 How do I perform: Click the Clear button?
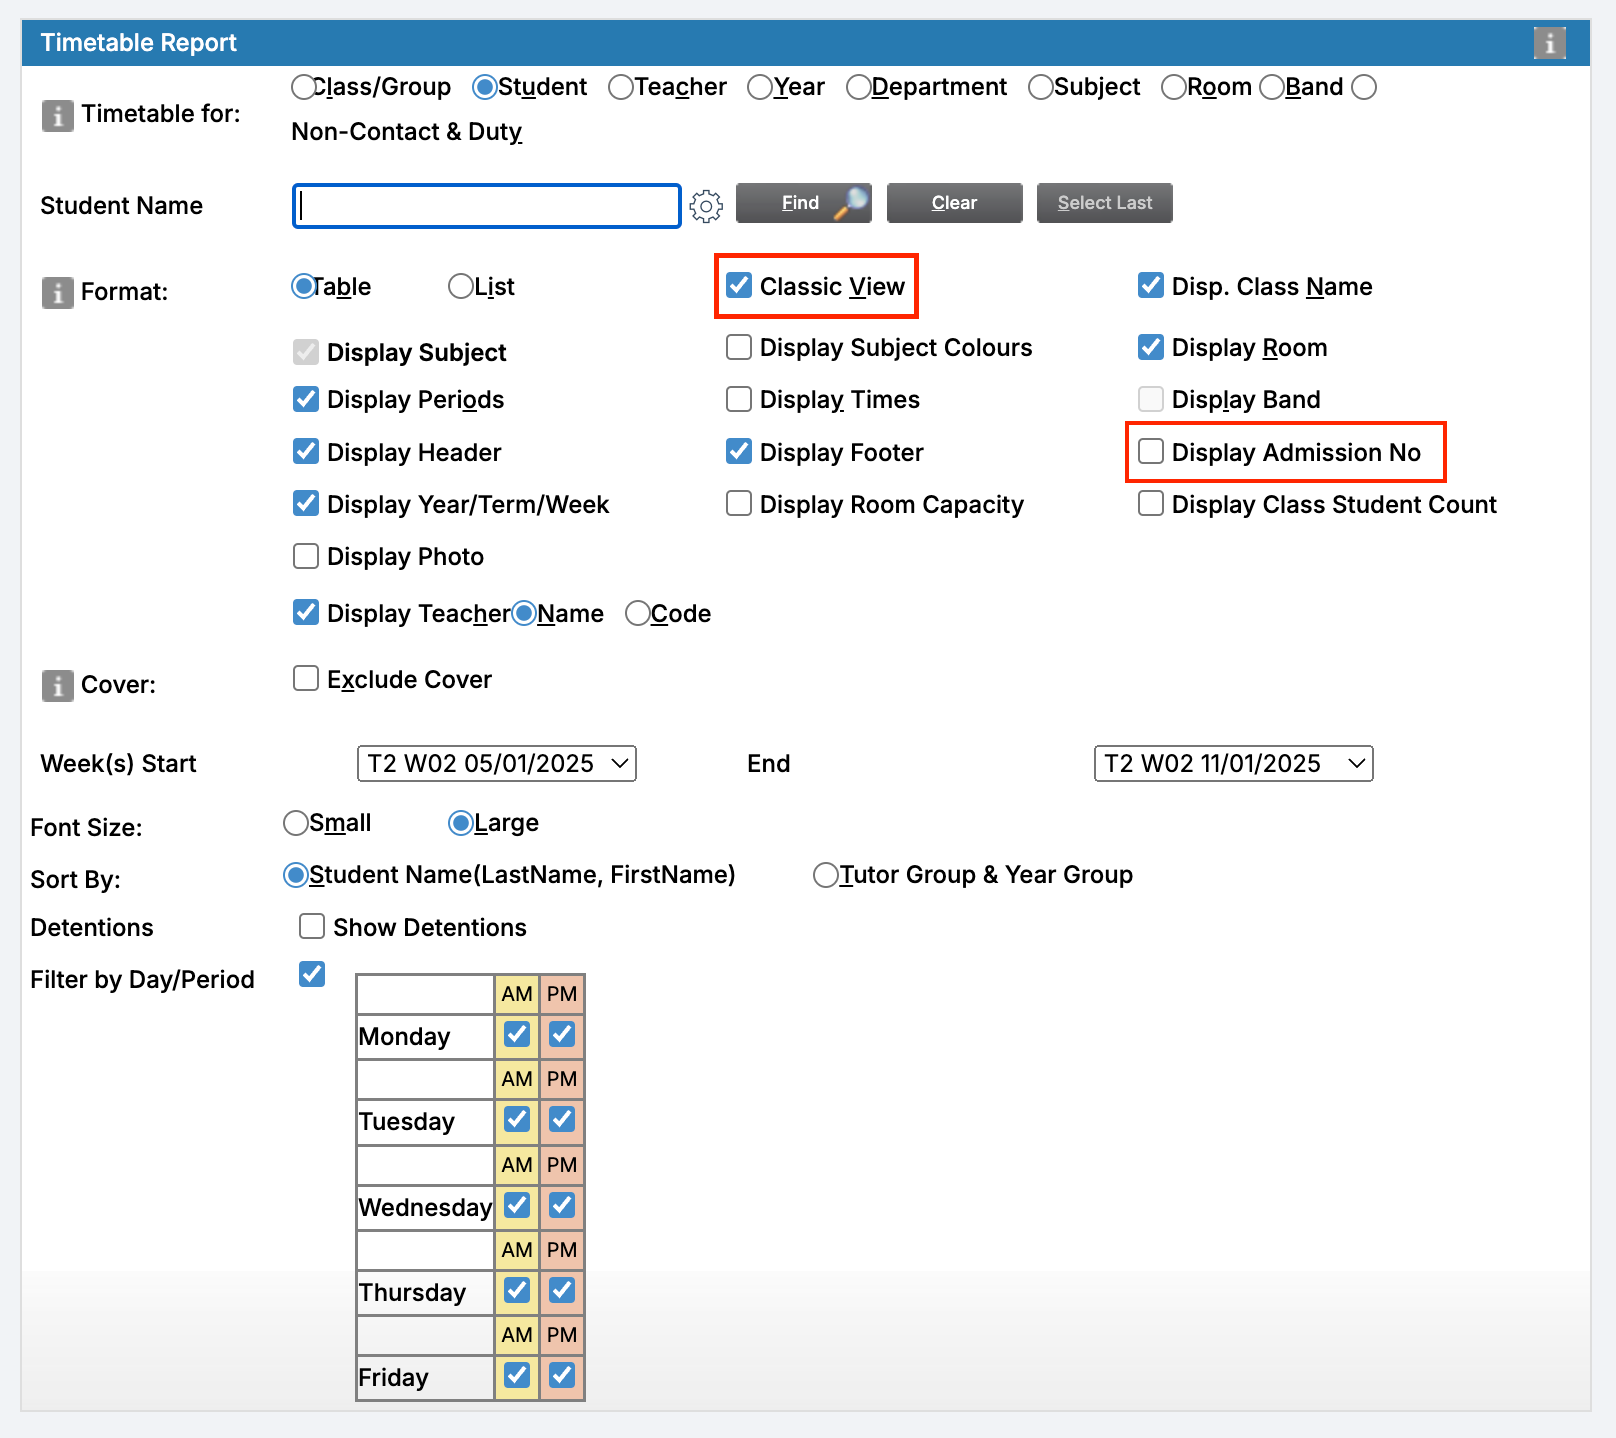point(953,203)
